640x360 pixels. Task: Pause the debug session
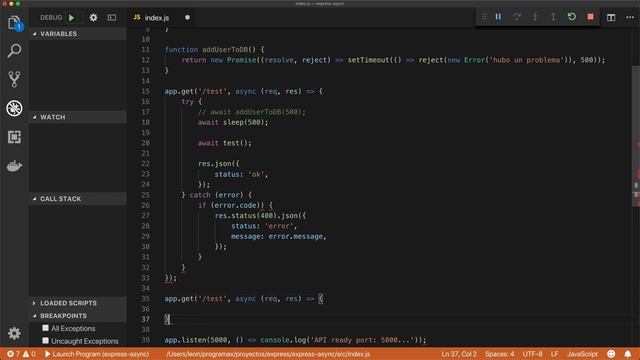coord(498,17)
